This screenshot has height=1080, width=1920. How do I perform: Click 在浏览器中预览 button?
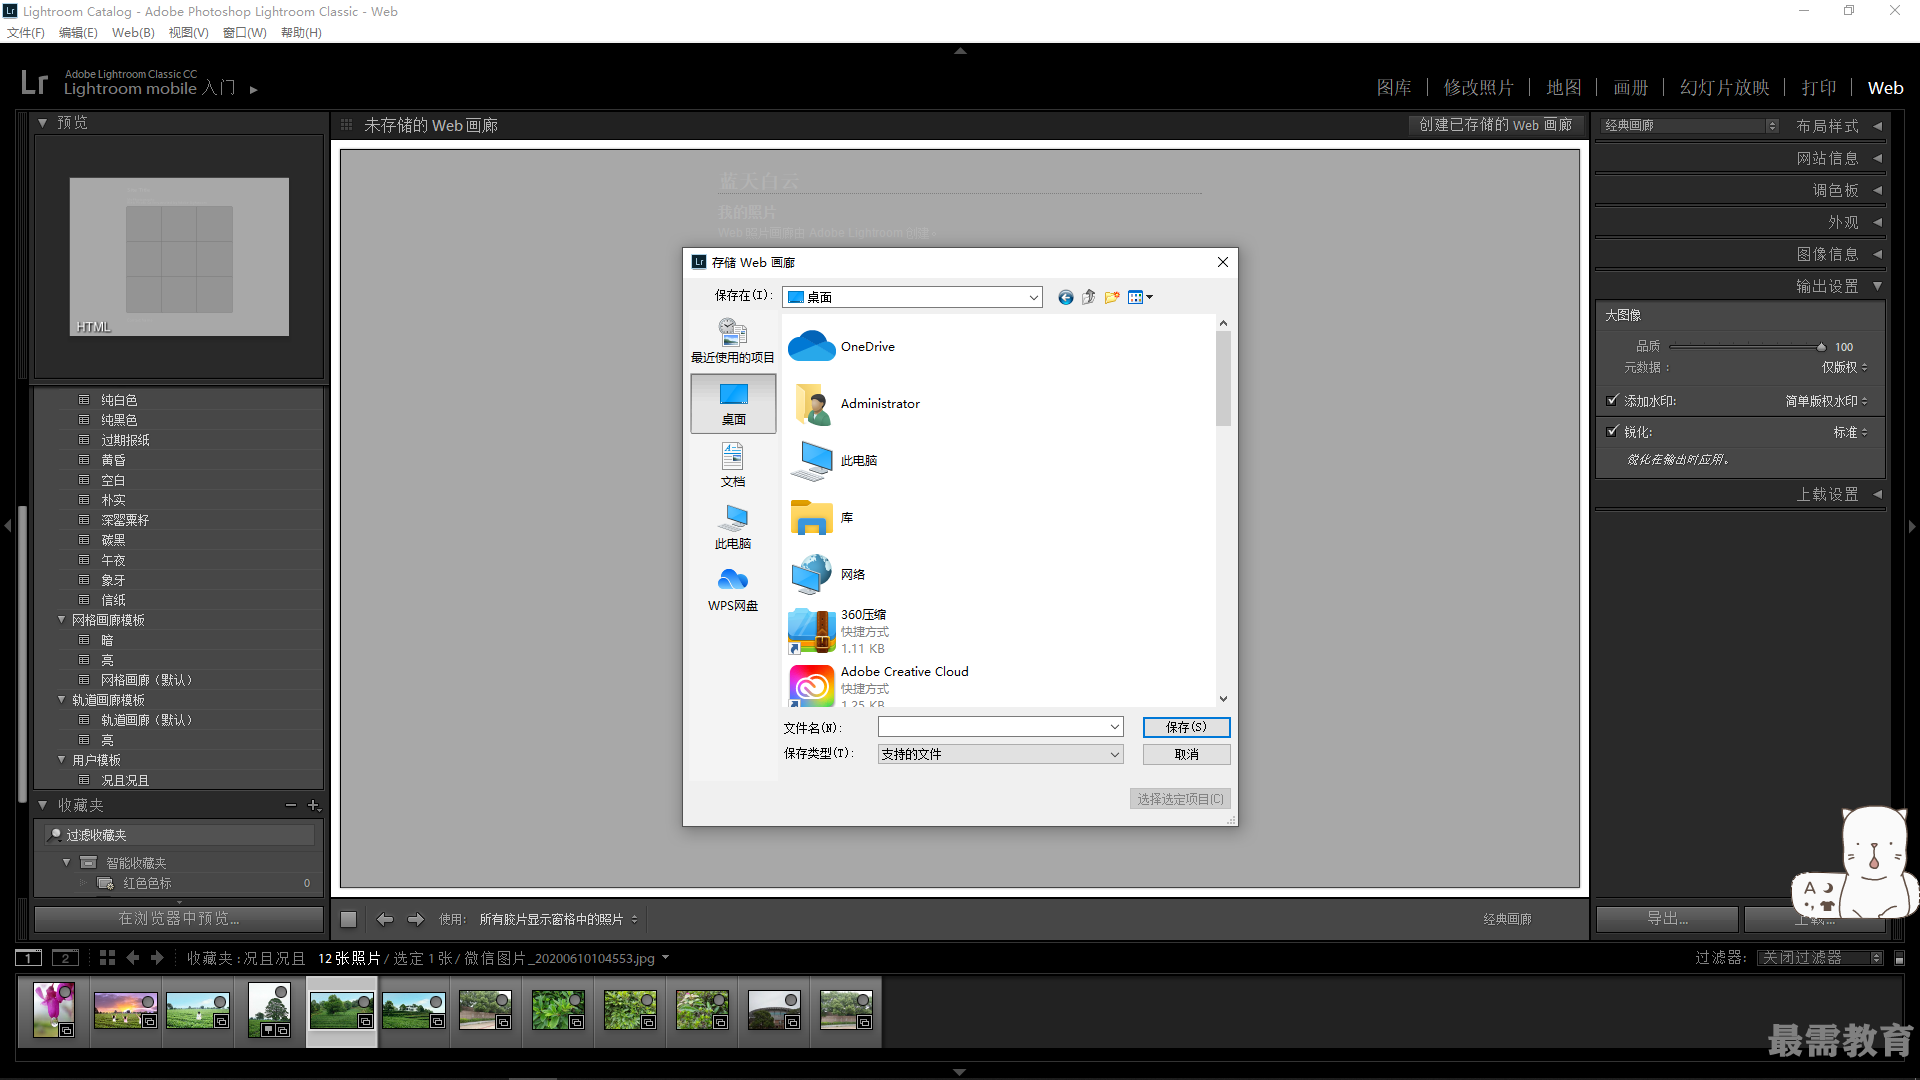click(179, 918)
